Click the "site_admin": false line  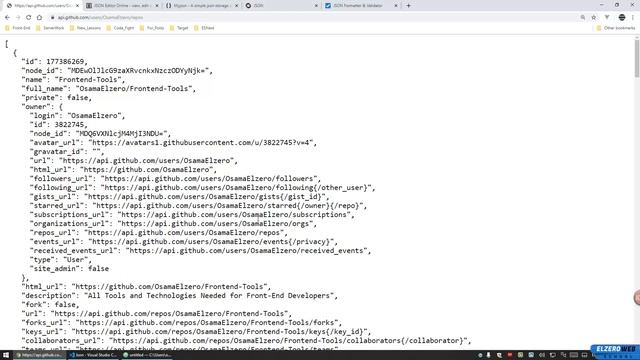[x=69, y=268]
